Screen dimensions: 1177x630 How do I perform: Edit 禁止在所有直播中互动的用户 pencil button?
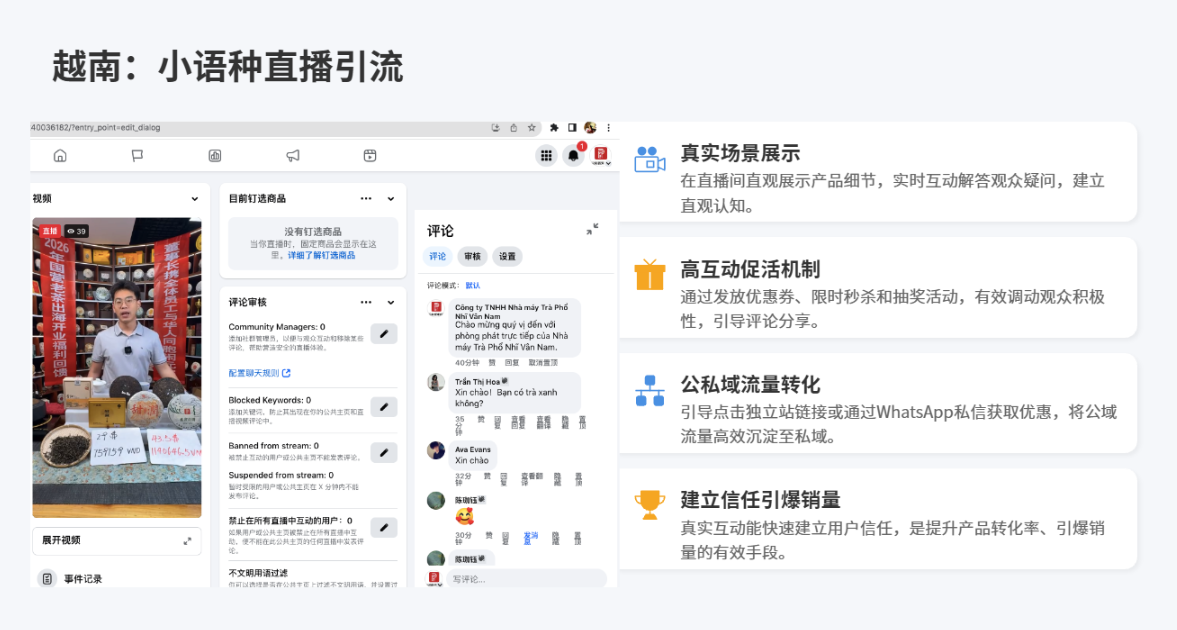384,528
